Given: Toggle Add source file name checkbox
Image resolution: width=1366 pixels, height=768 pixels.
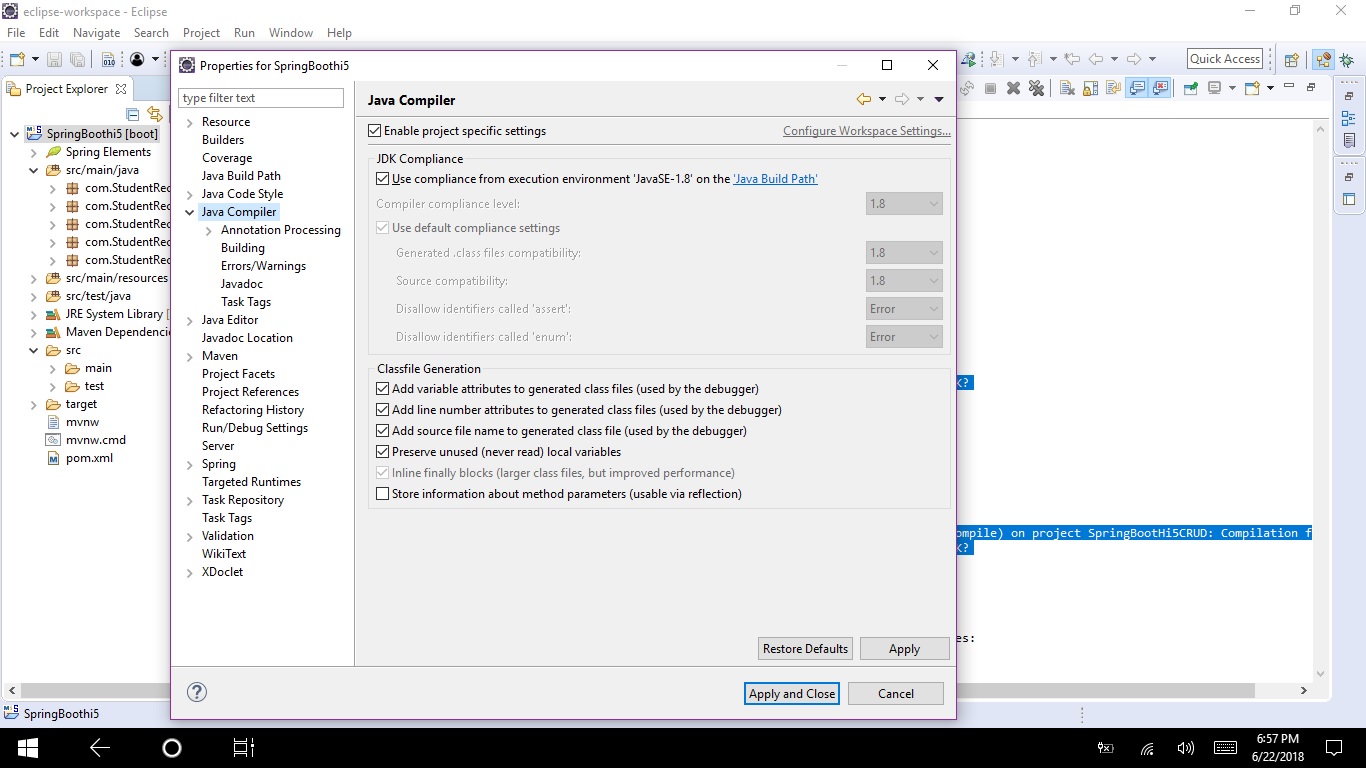Looking at the screenshot, I should [382, 431].
